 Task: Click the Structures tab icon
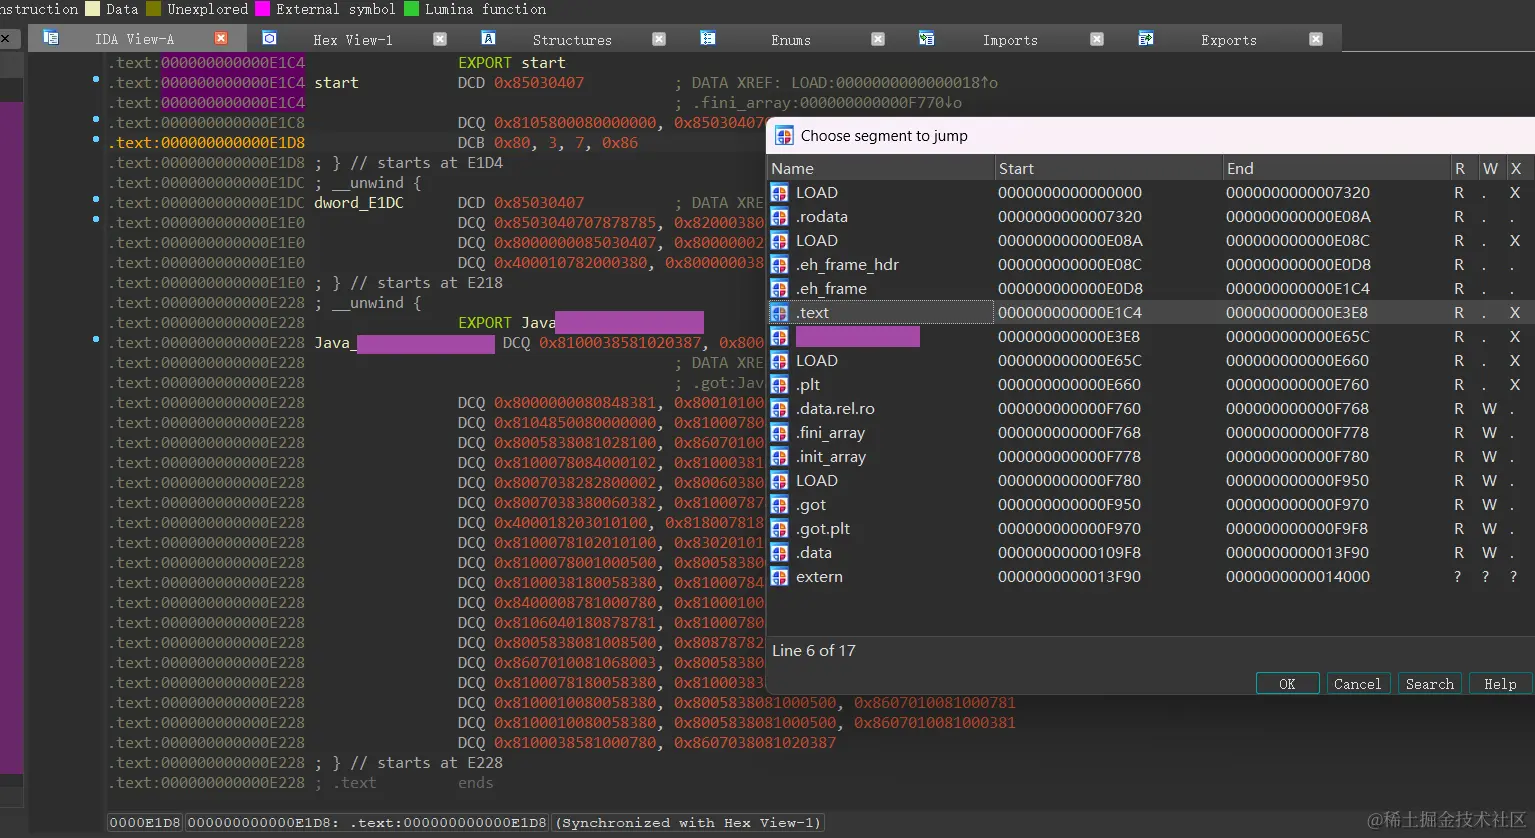(488, 38)
